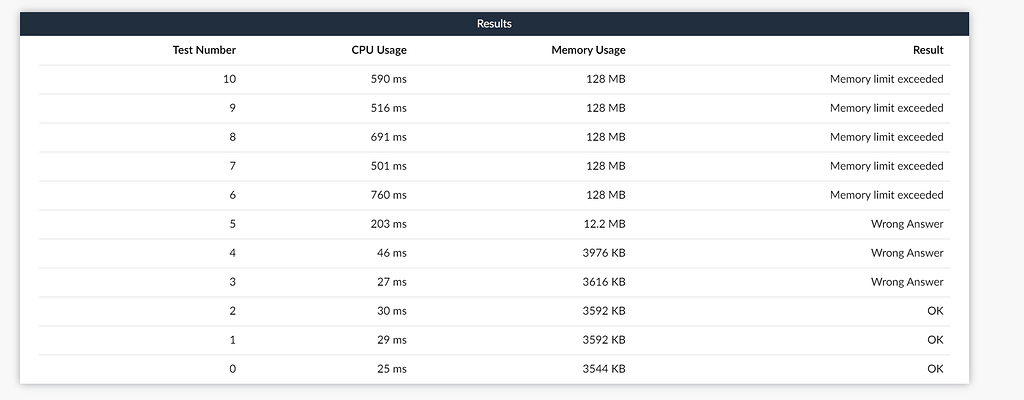Click Wrong Answer result for test 3

point(907,282)
